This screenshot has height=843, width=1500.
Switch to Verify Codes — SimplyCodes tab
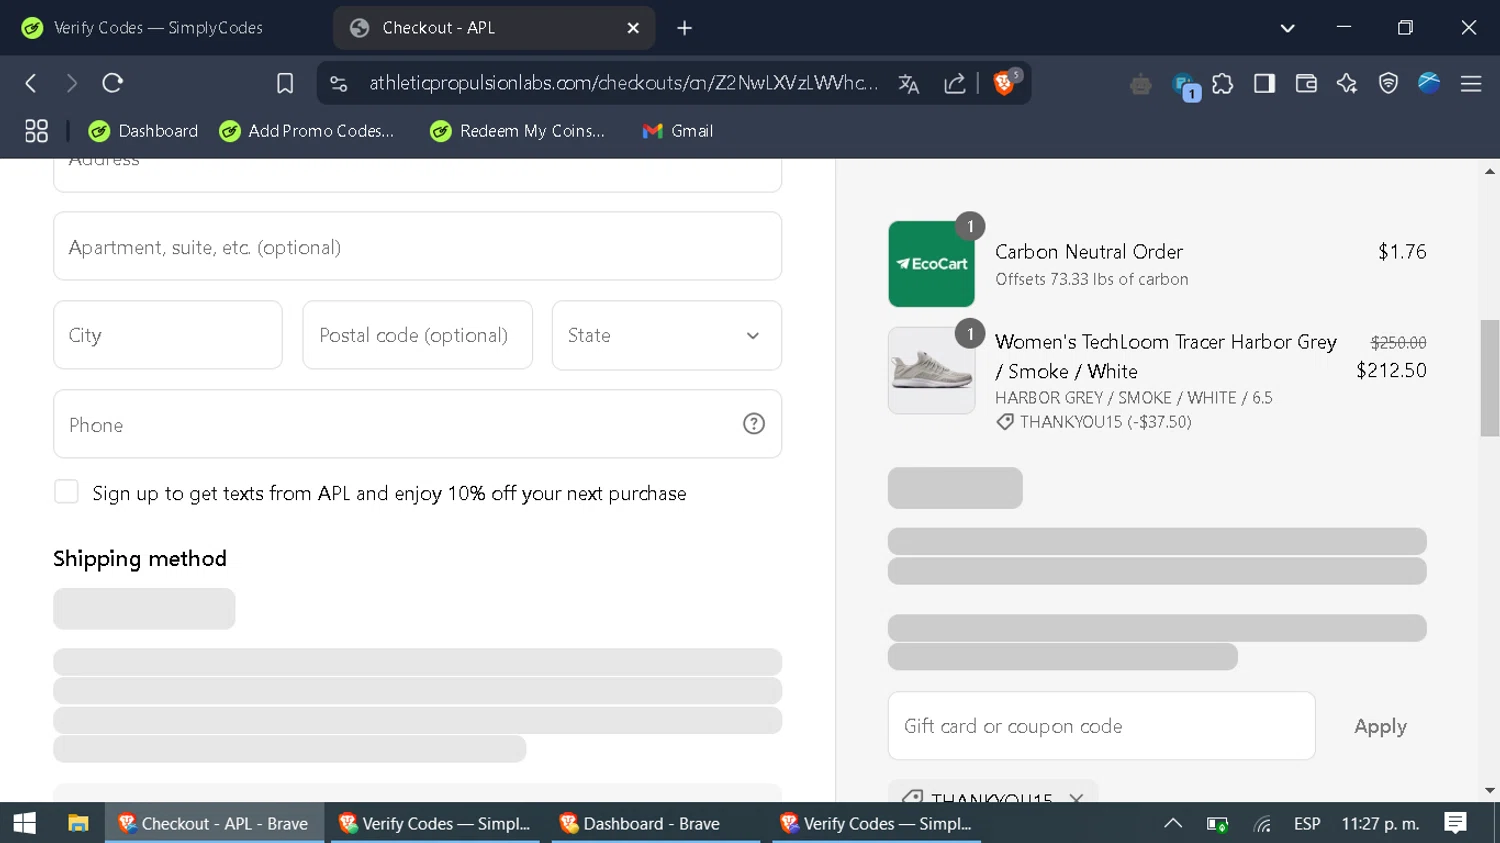coord(158,28)
